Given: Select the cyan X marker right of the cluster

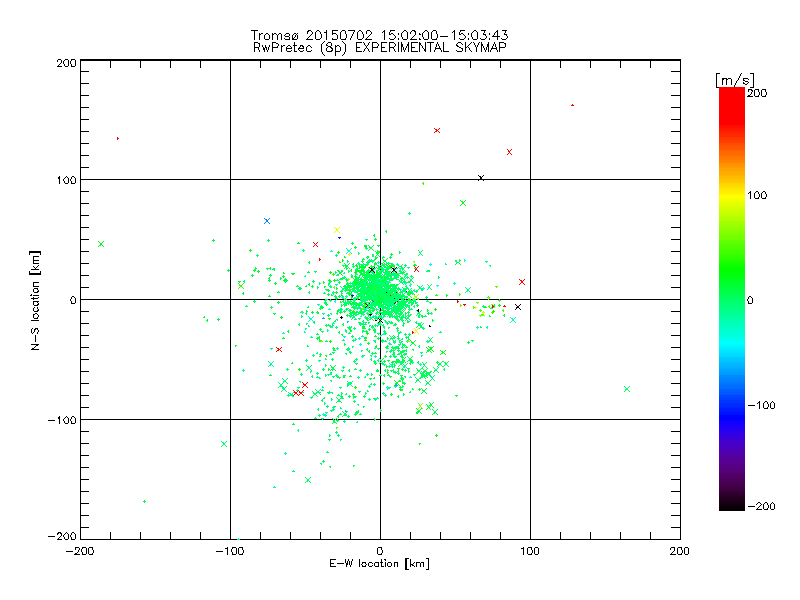Looking at the screenshot, I should pyautogui.click(x=513, y=320).
